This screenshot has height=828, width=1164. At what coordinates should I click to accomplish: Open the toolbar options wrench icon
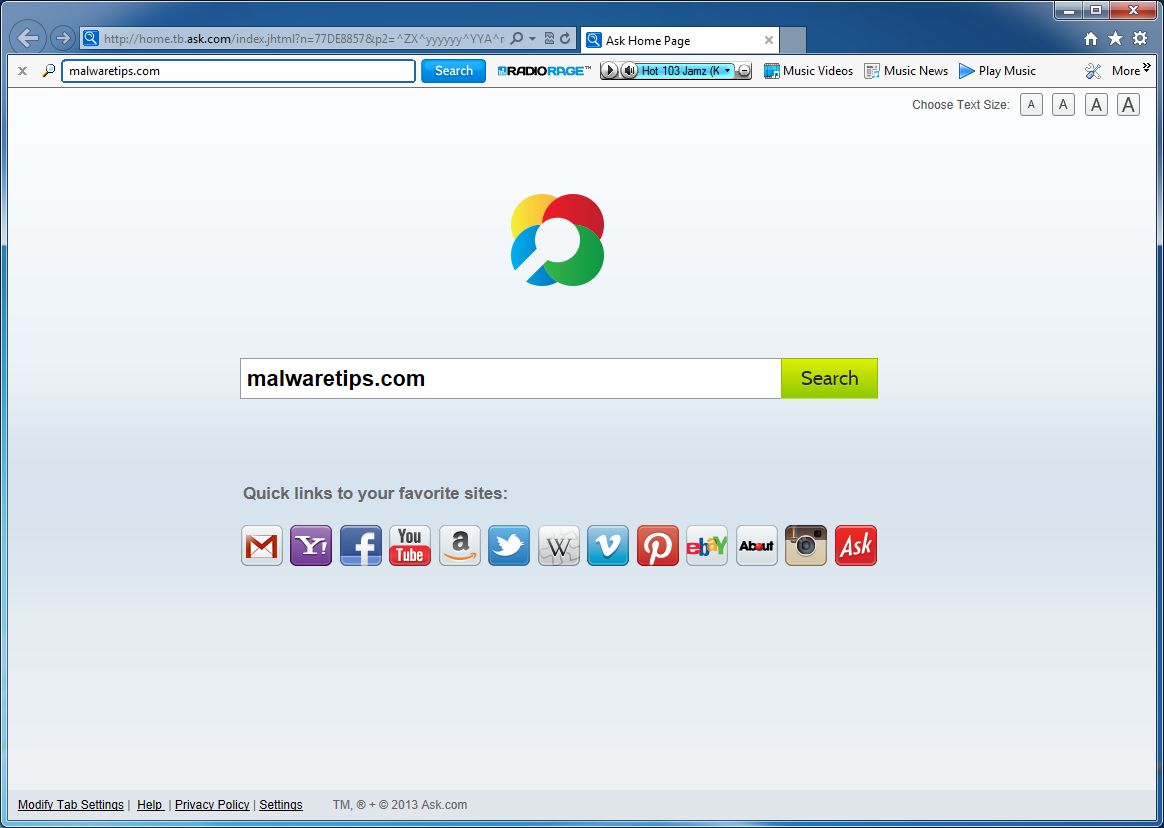[x=1093, y=71]
